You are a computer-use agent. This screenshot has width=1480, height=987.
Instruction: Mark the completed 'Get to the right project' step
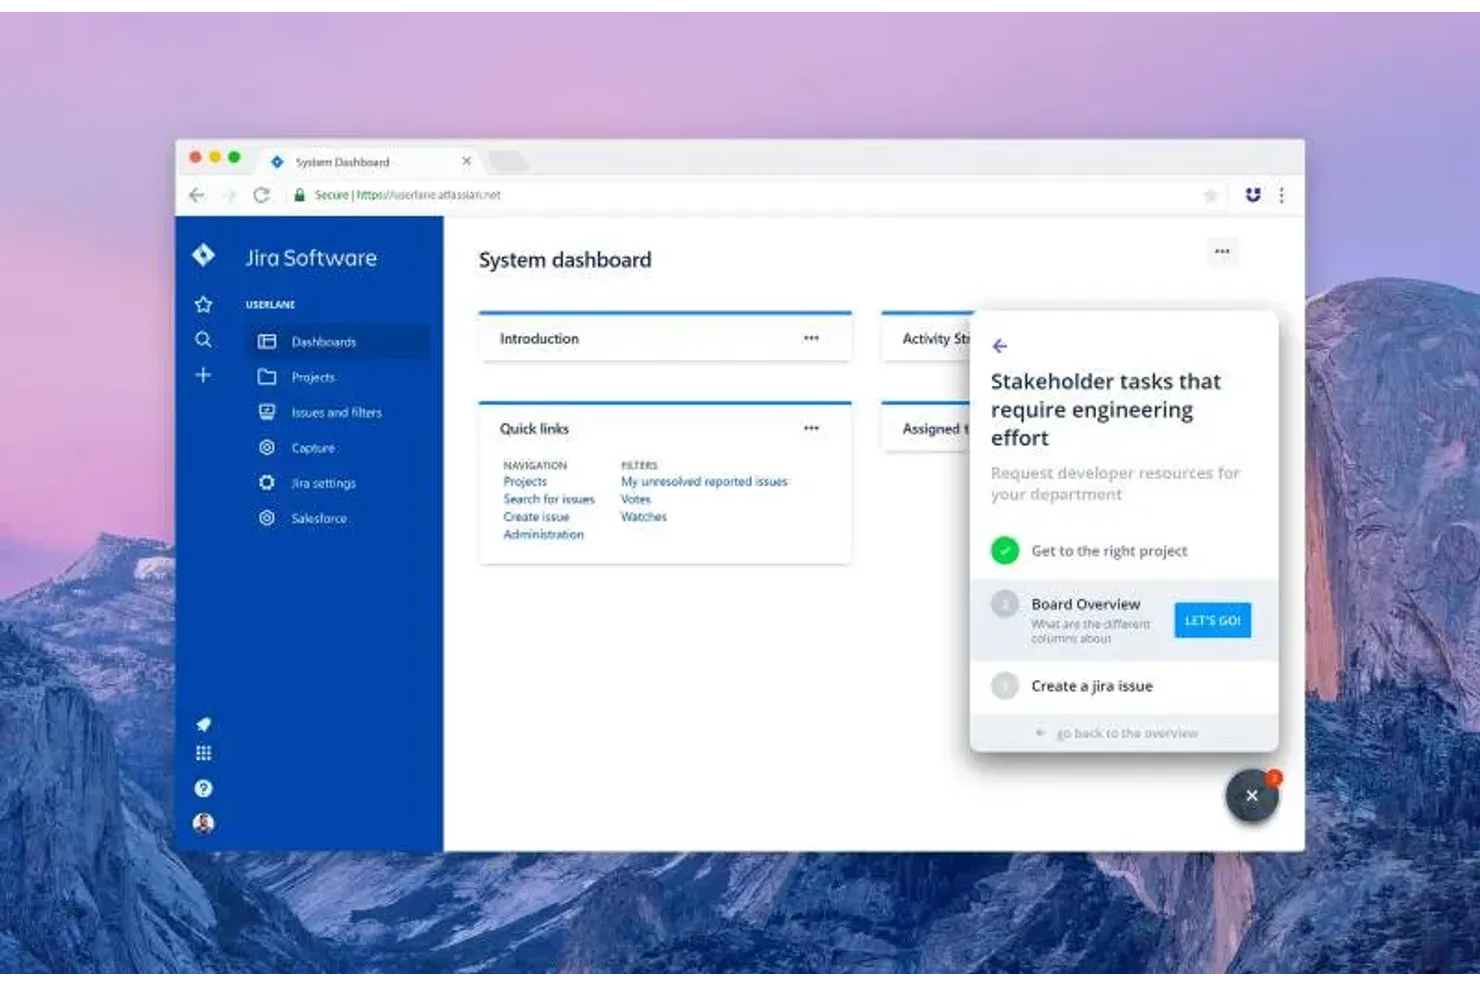[1006, 550]
